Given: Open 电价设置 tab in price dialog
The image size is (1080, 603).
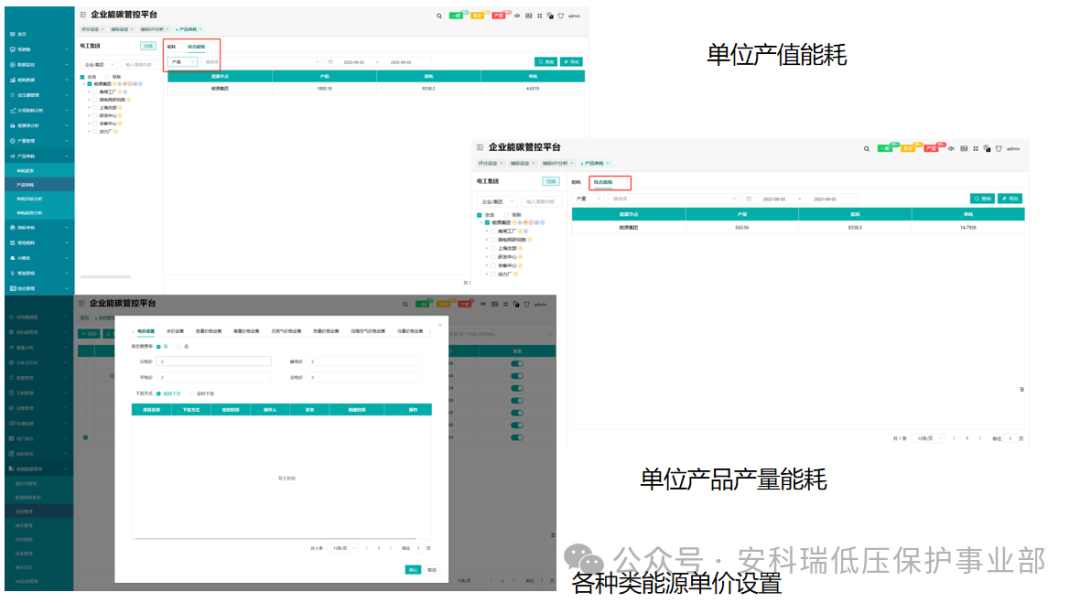Looking at the screenshot, I should click(x=145, y=331).
